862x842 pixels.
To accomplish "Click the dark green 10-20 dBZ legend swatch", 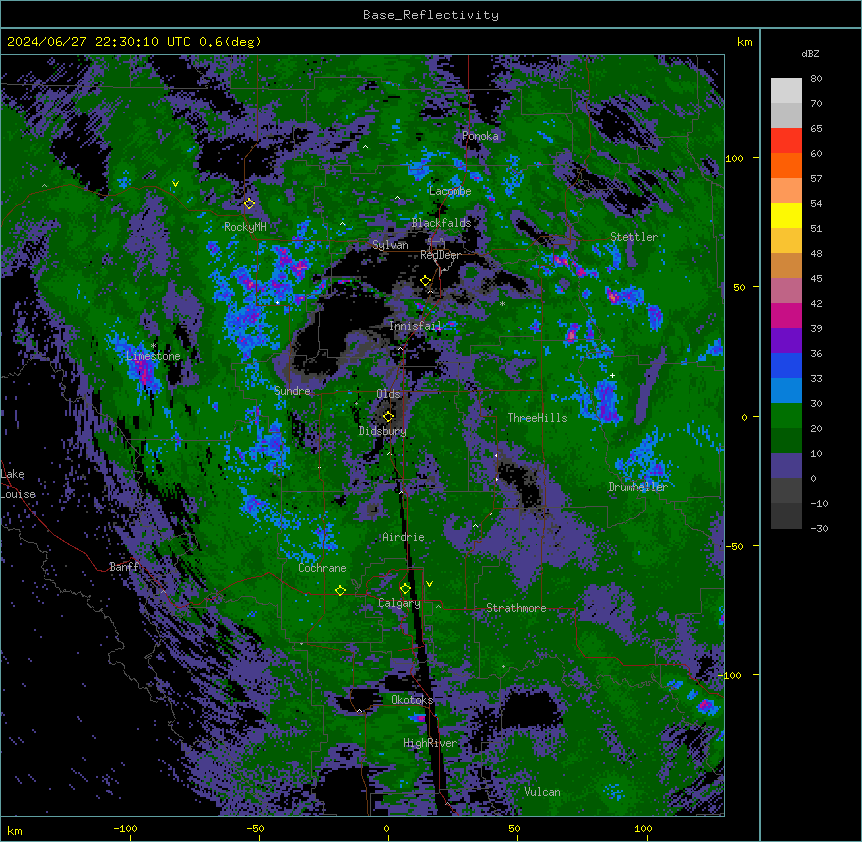I will coord(786,441).
